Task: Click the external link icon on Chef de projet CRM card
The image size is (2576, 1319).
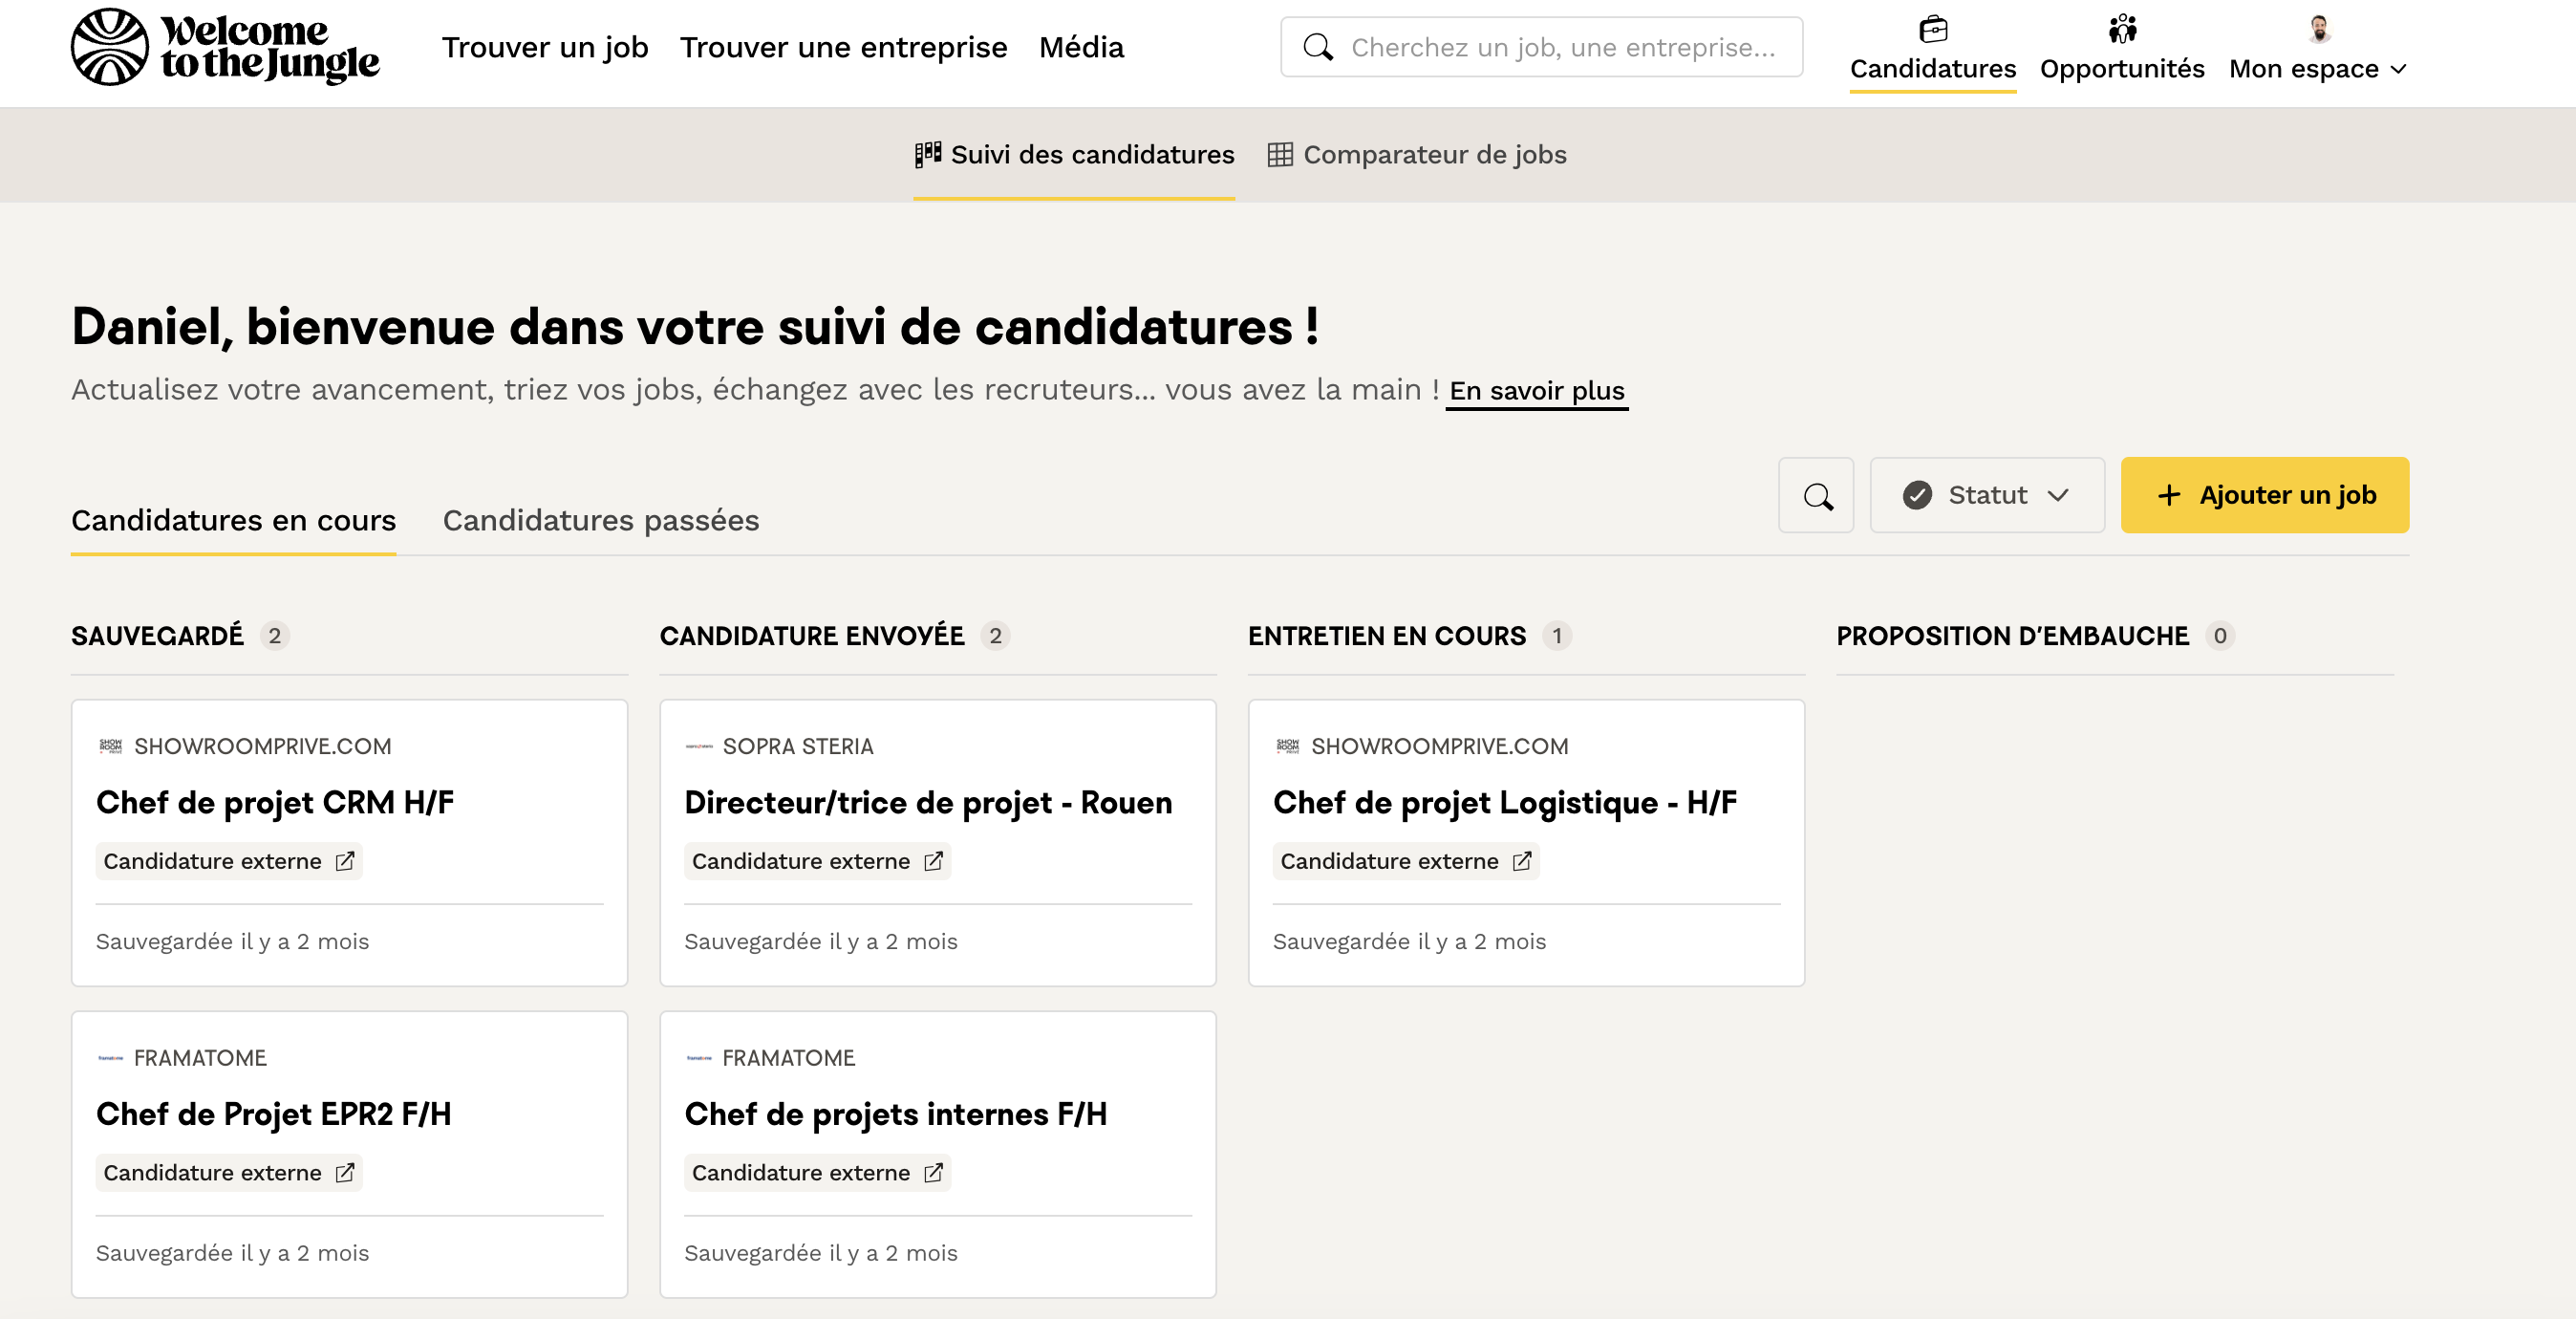Action: 345,861
